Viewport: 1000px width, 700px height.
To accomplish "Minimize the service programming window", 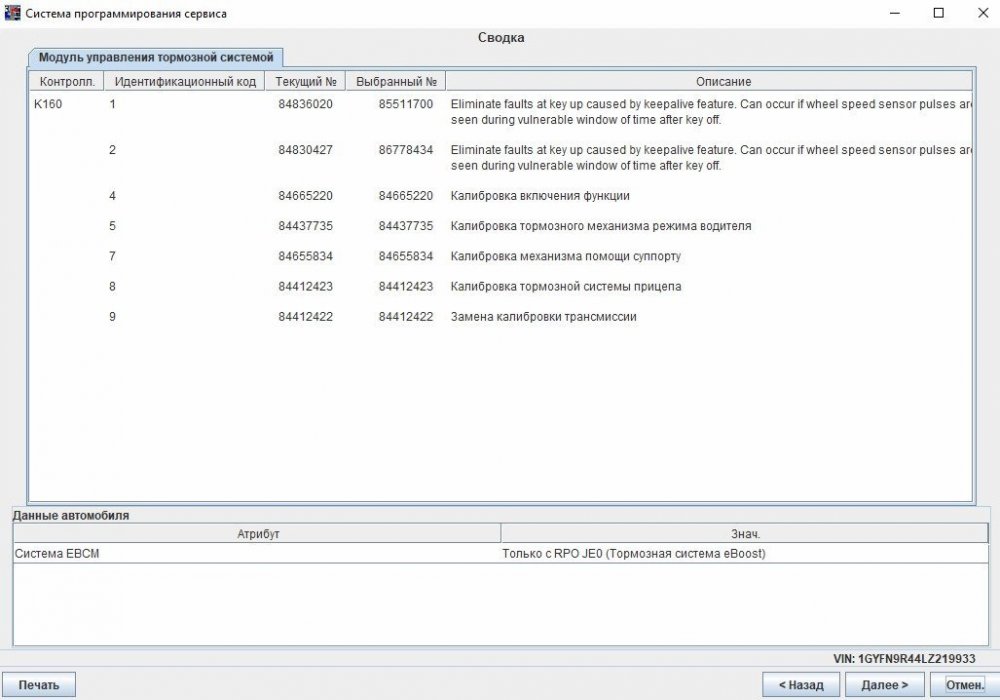I will pos(892,13).
